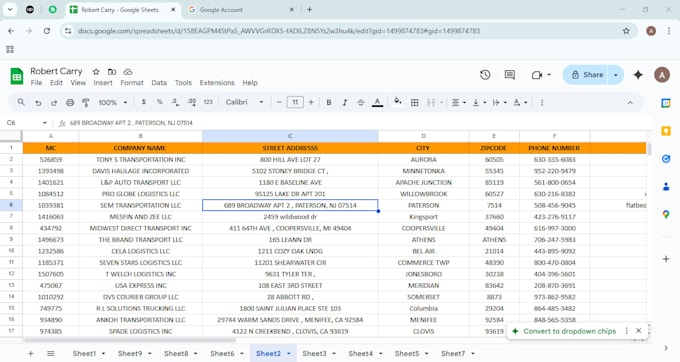
Task: Open the borders tool
Action: tap(415, 103)
